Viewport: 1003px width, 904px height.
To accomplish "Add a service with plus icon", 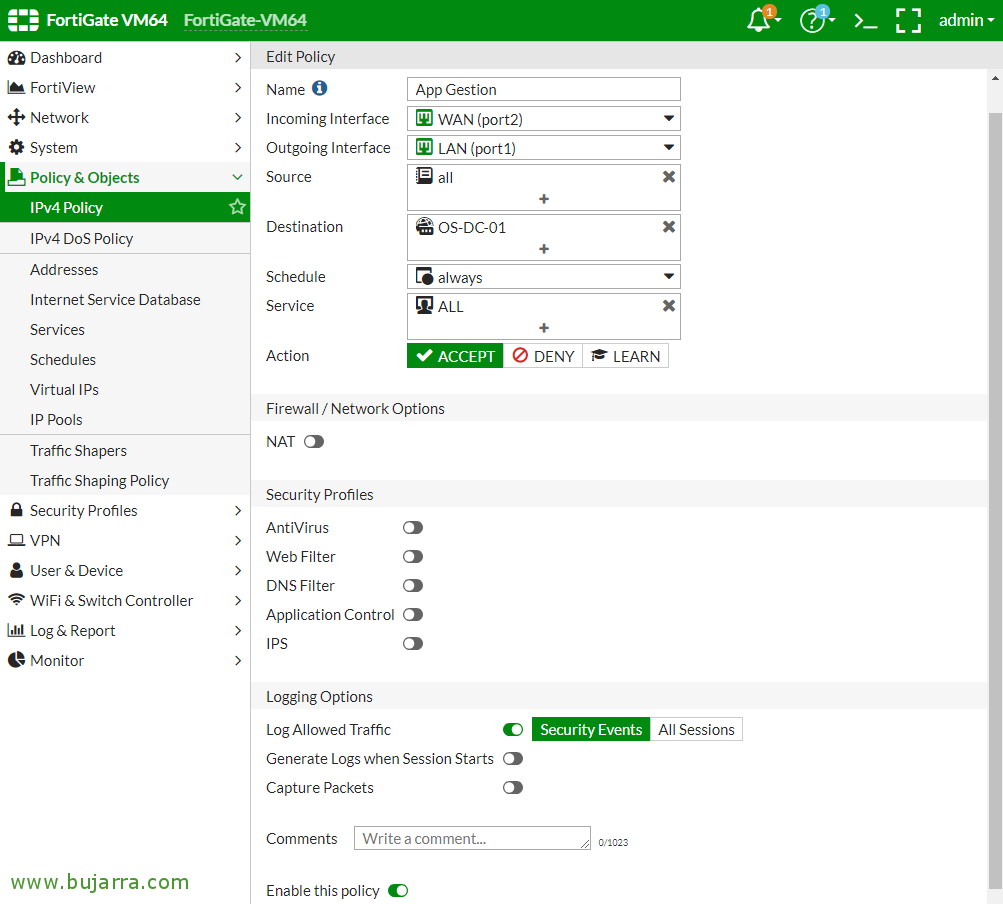I will pyautogui.click(x=544, y=328).
